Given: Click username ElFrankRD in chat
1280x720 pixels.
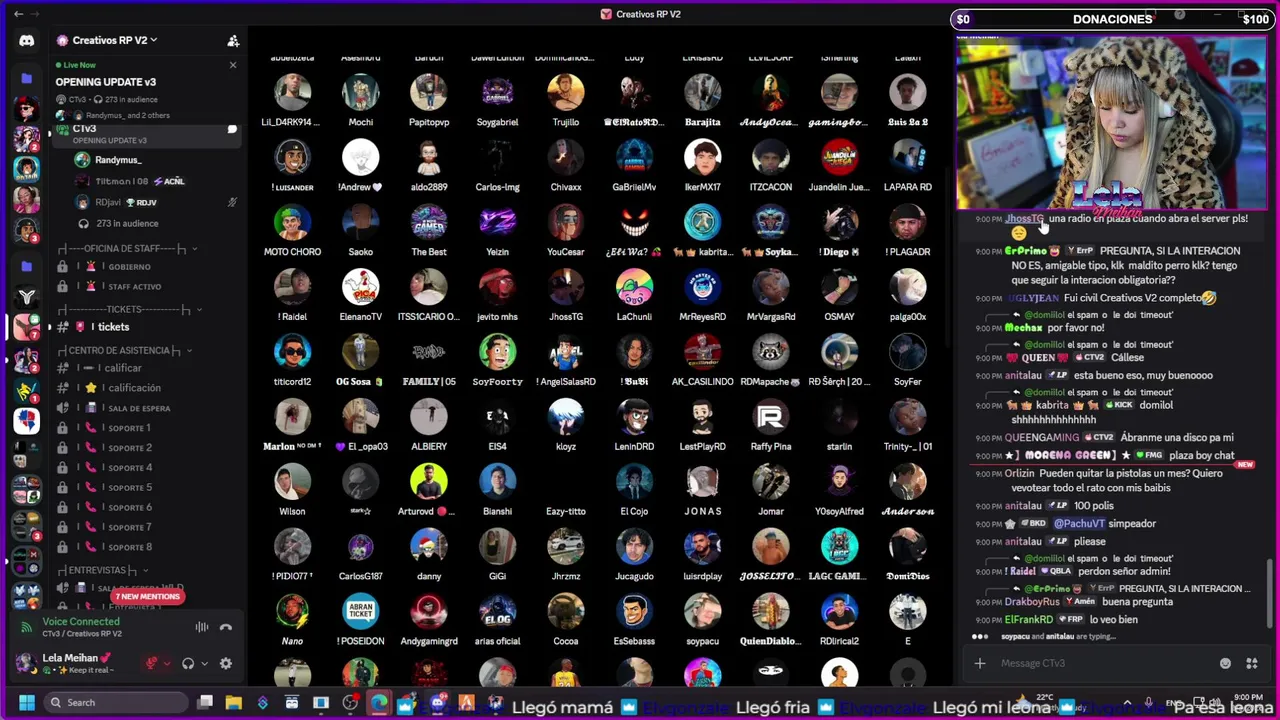Looking at the screenshot, I should point(1029,620).
